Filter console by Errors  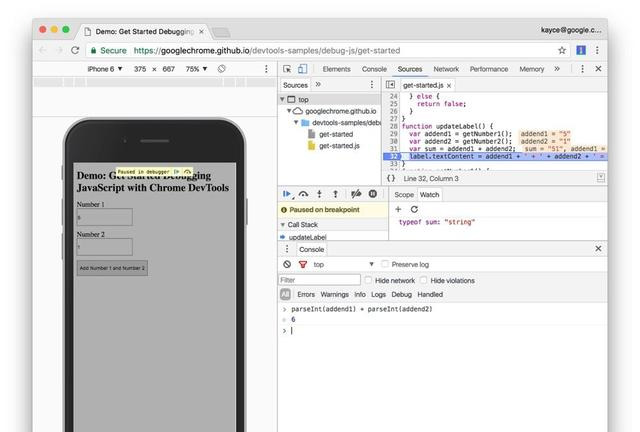[x=306, y=294]
